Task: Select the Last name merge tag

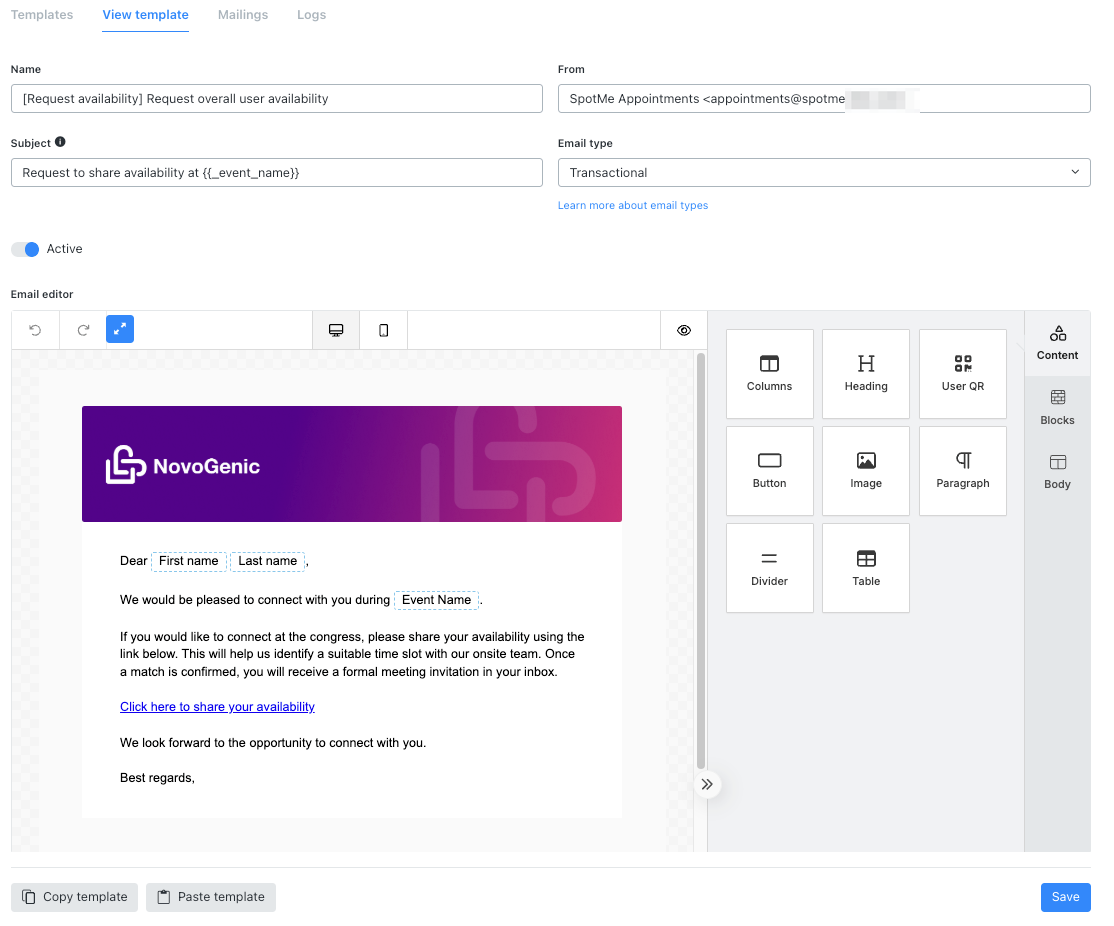Action: (x=268, y=561)
